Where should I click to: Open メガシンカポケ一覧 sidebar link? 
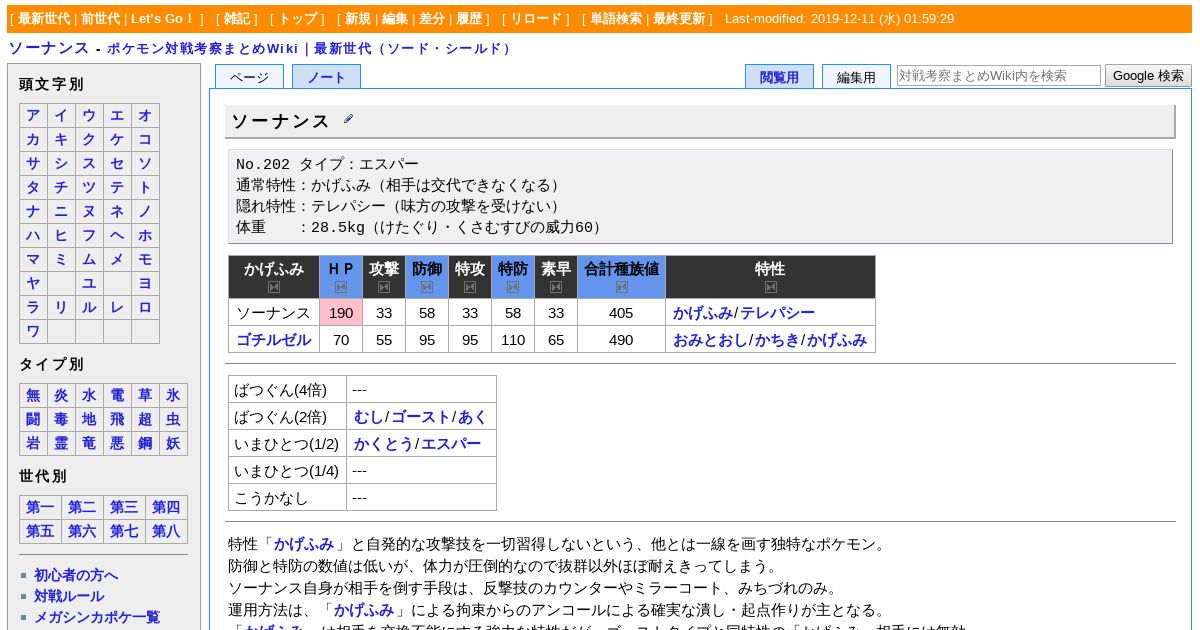pos(97,617)
